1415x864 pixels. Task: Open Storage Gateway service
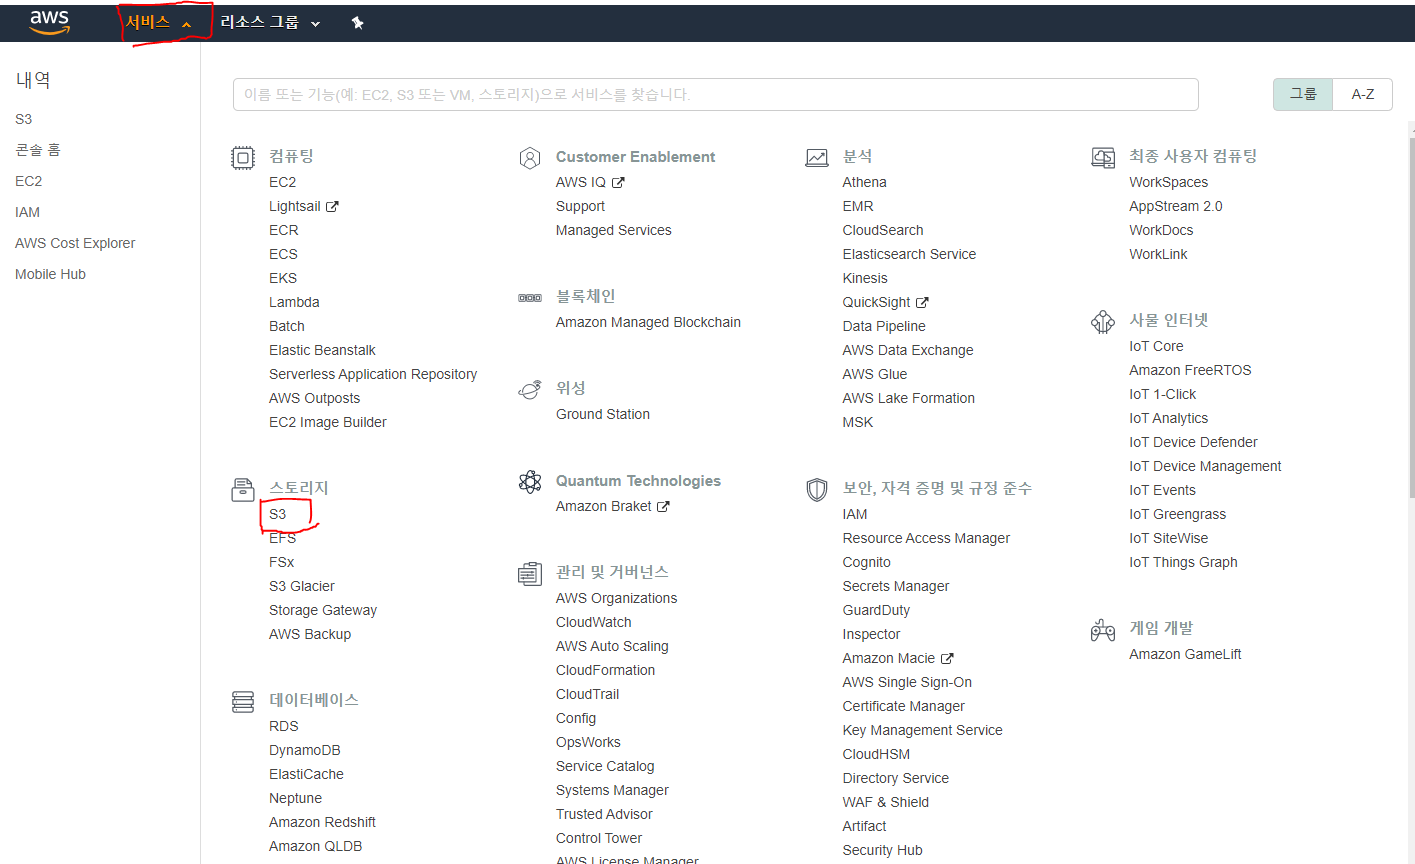tap(323, 610)
